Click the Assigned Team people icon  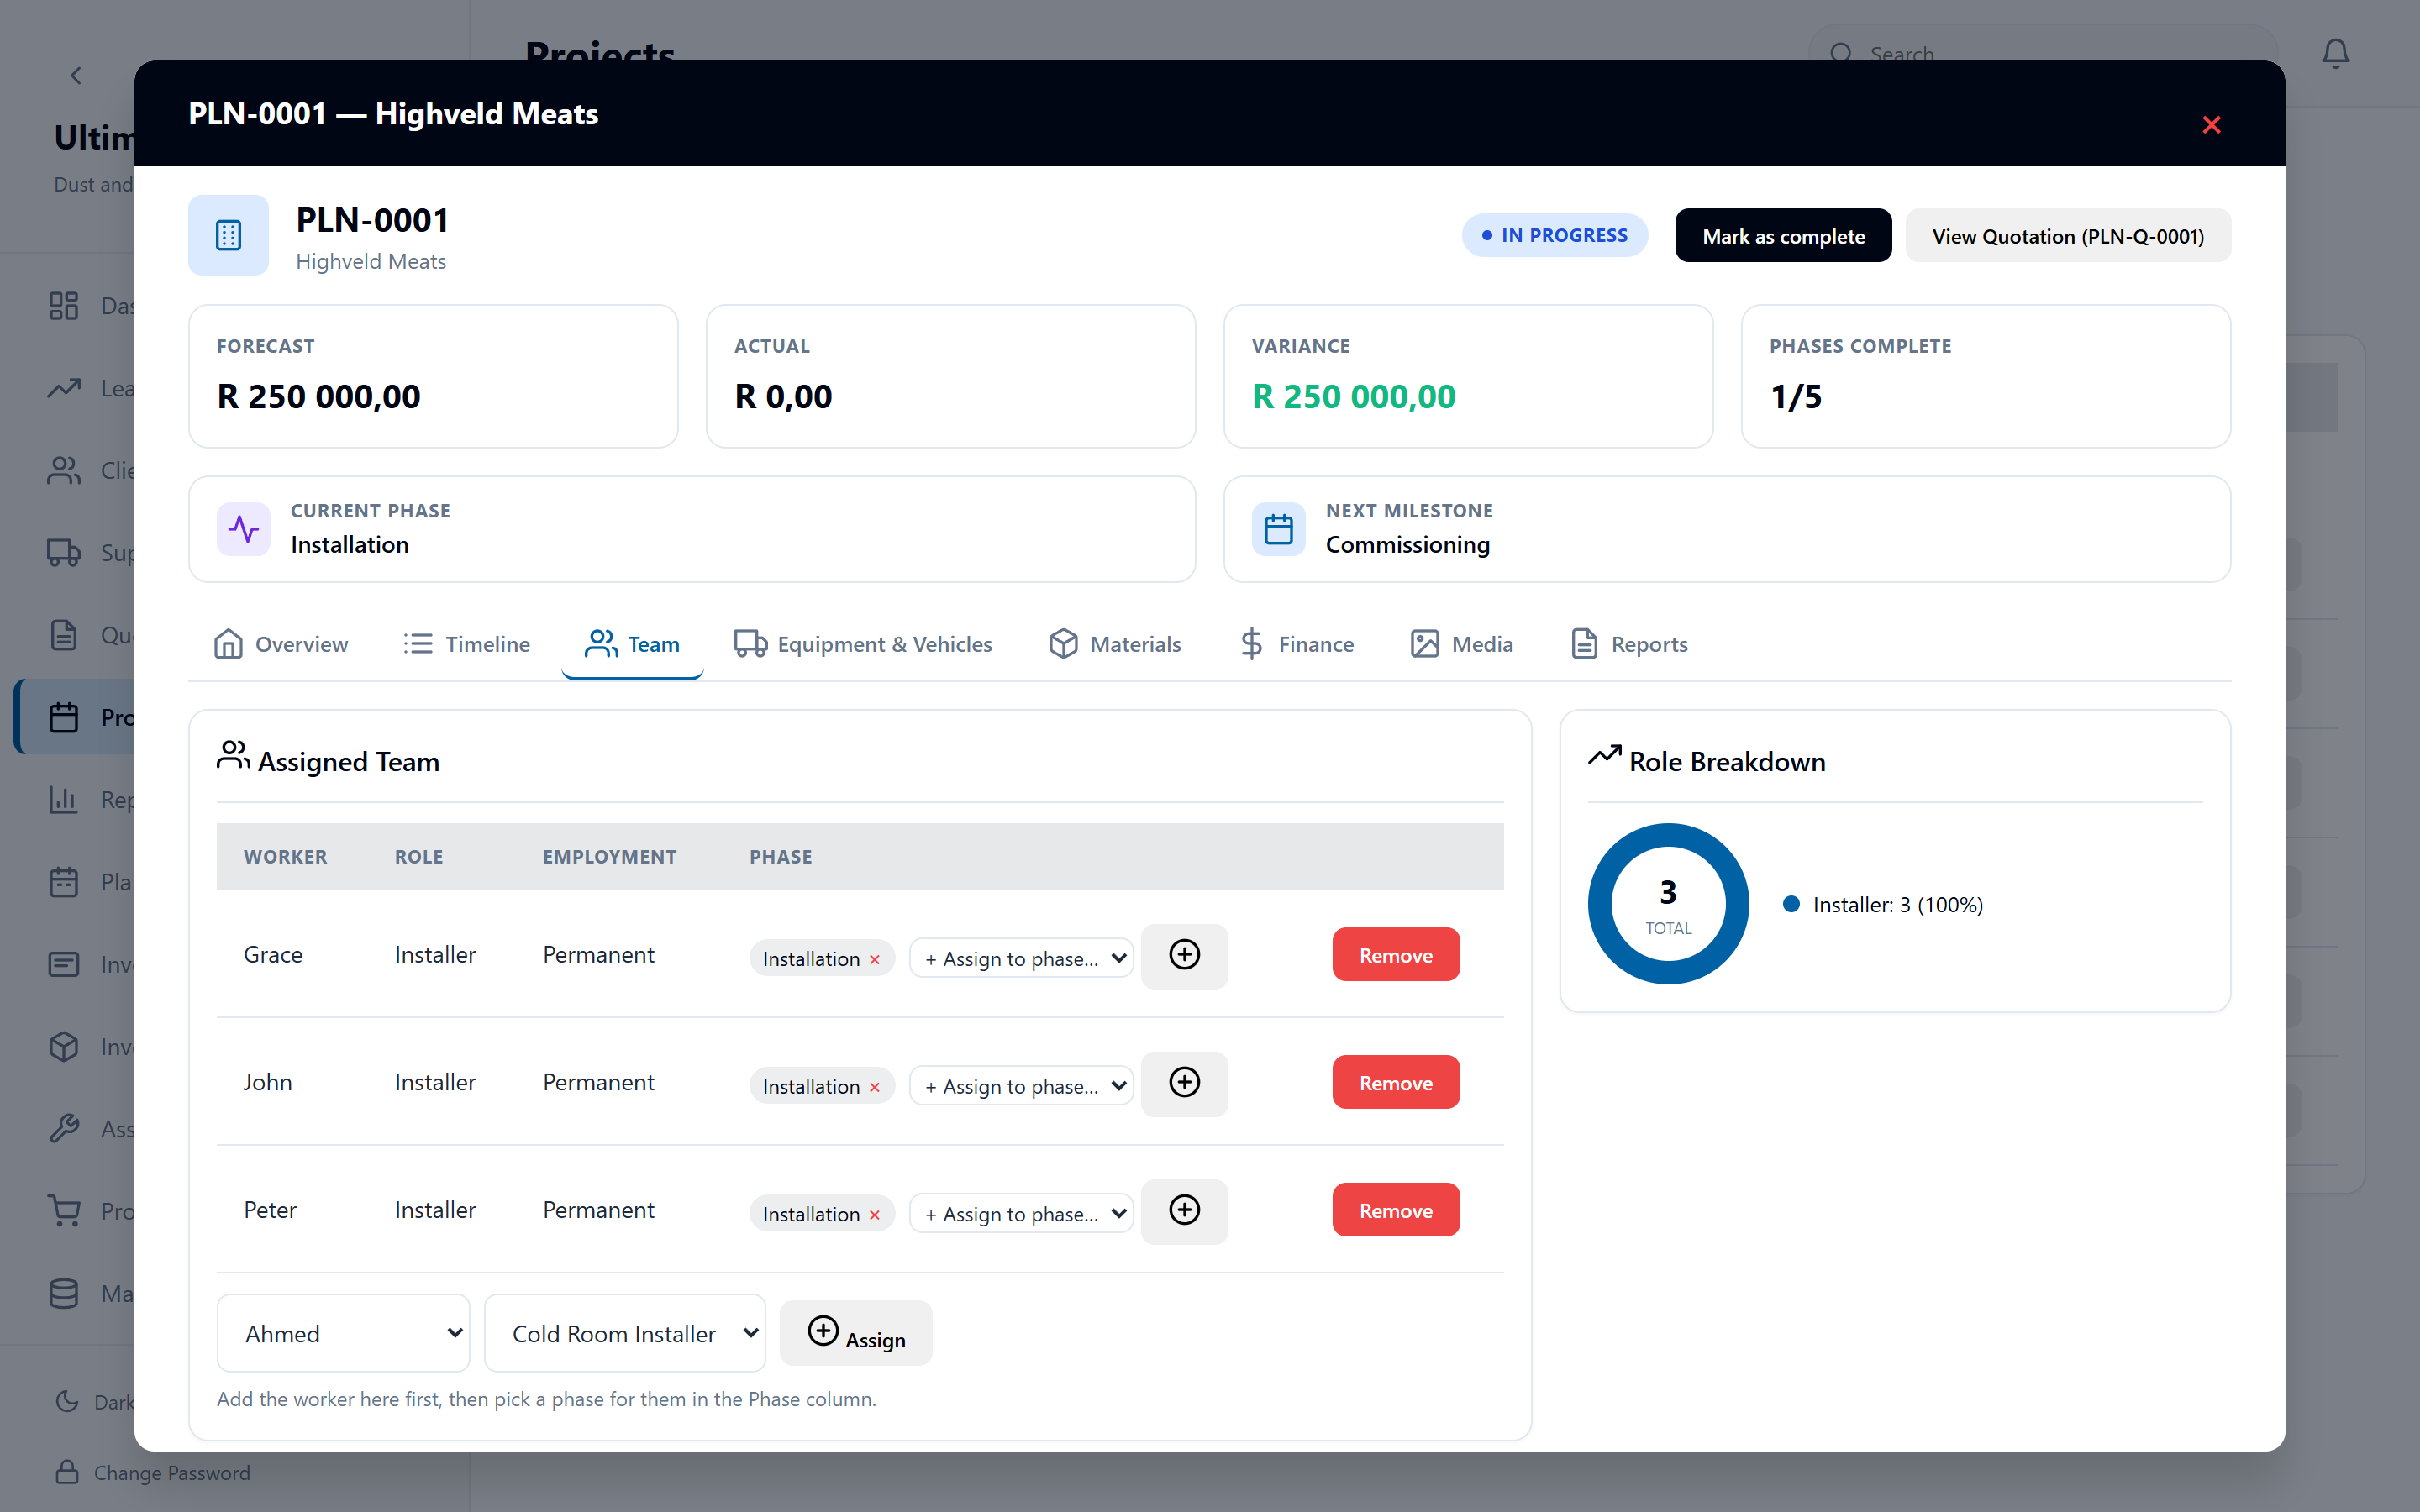pyautogui.click(x=232, y=756)
